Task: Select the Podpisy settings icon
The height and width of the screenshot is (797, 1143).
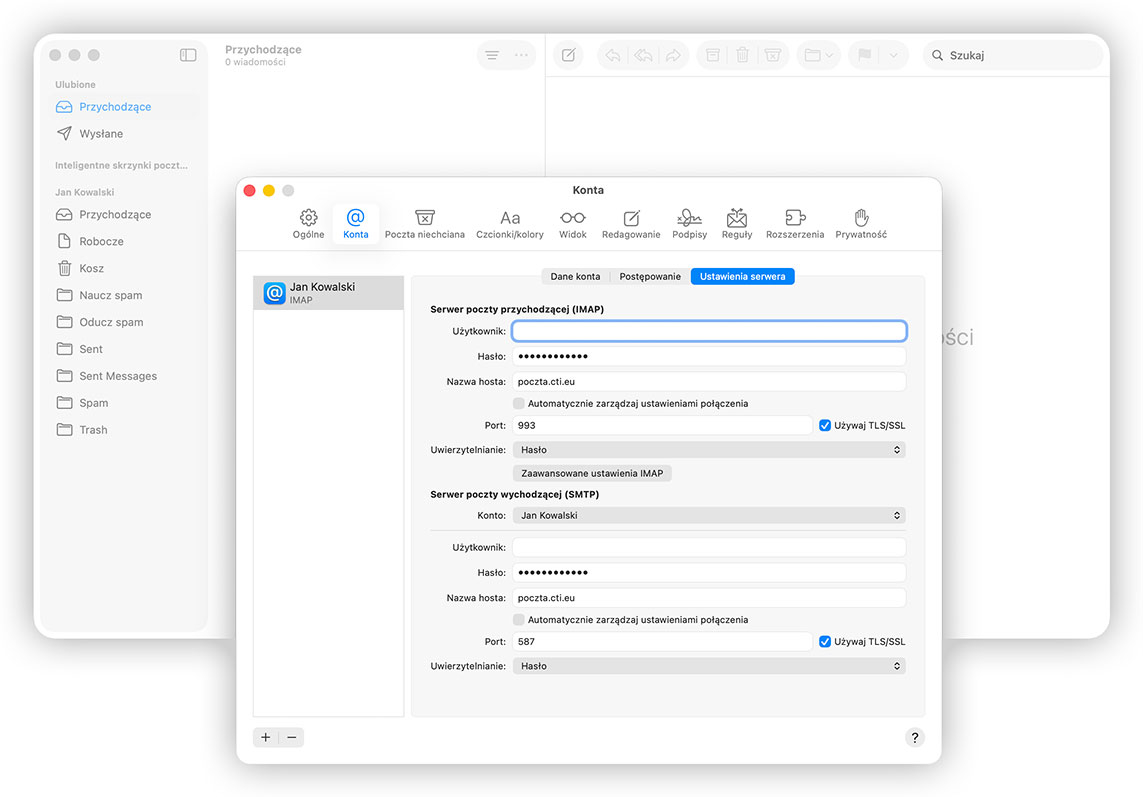Action: click(x=688, y=222)
